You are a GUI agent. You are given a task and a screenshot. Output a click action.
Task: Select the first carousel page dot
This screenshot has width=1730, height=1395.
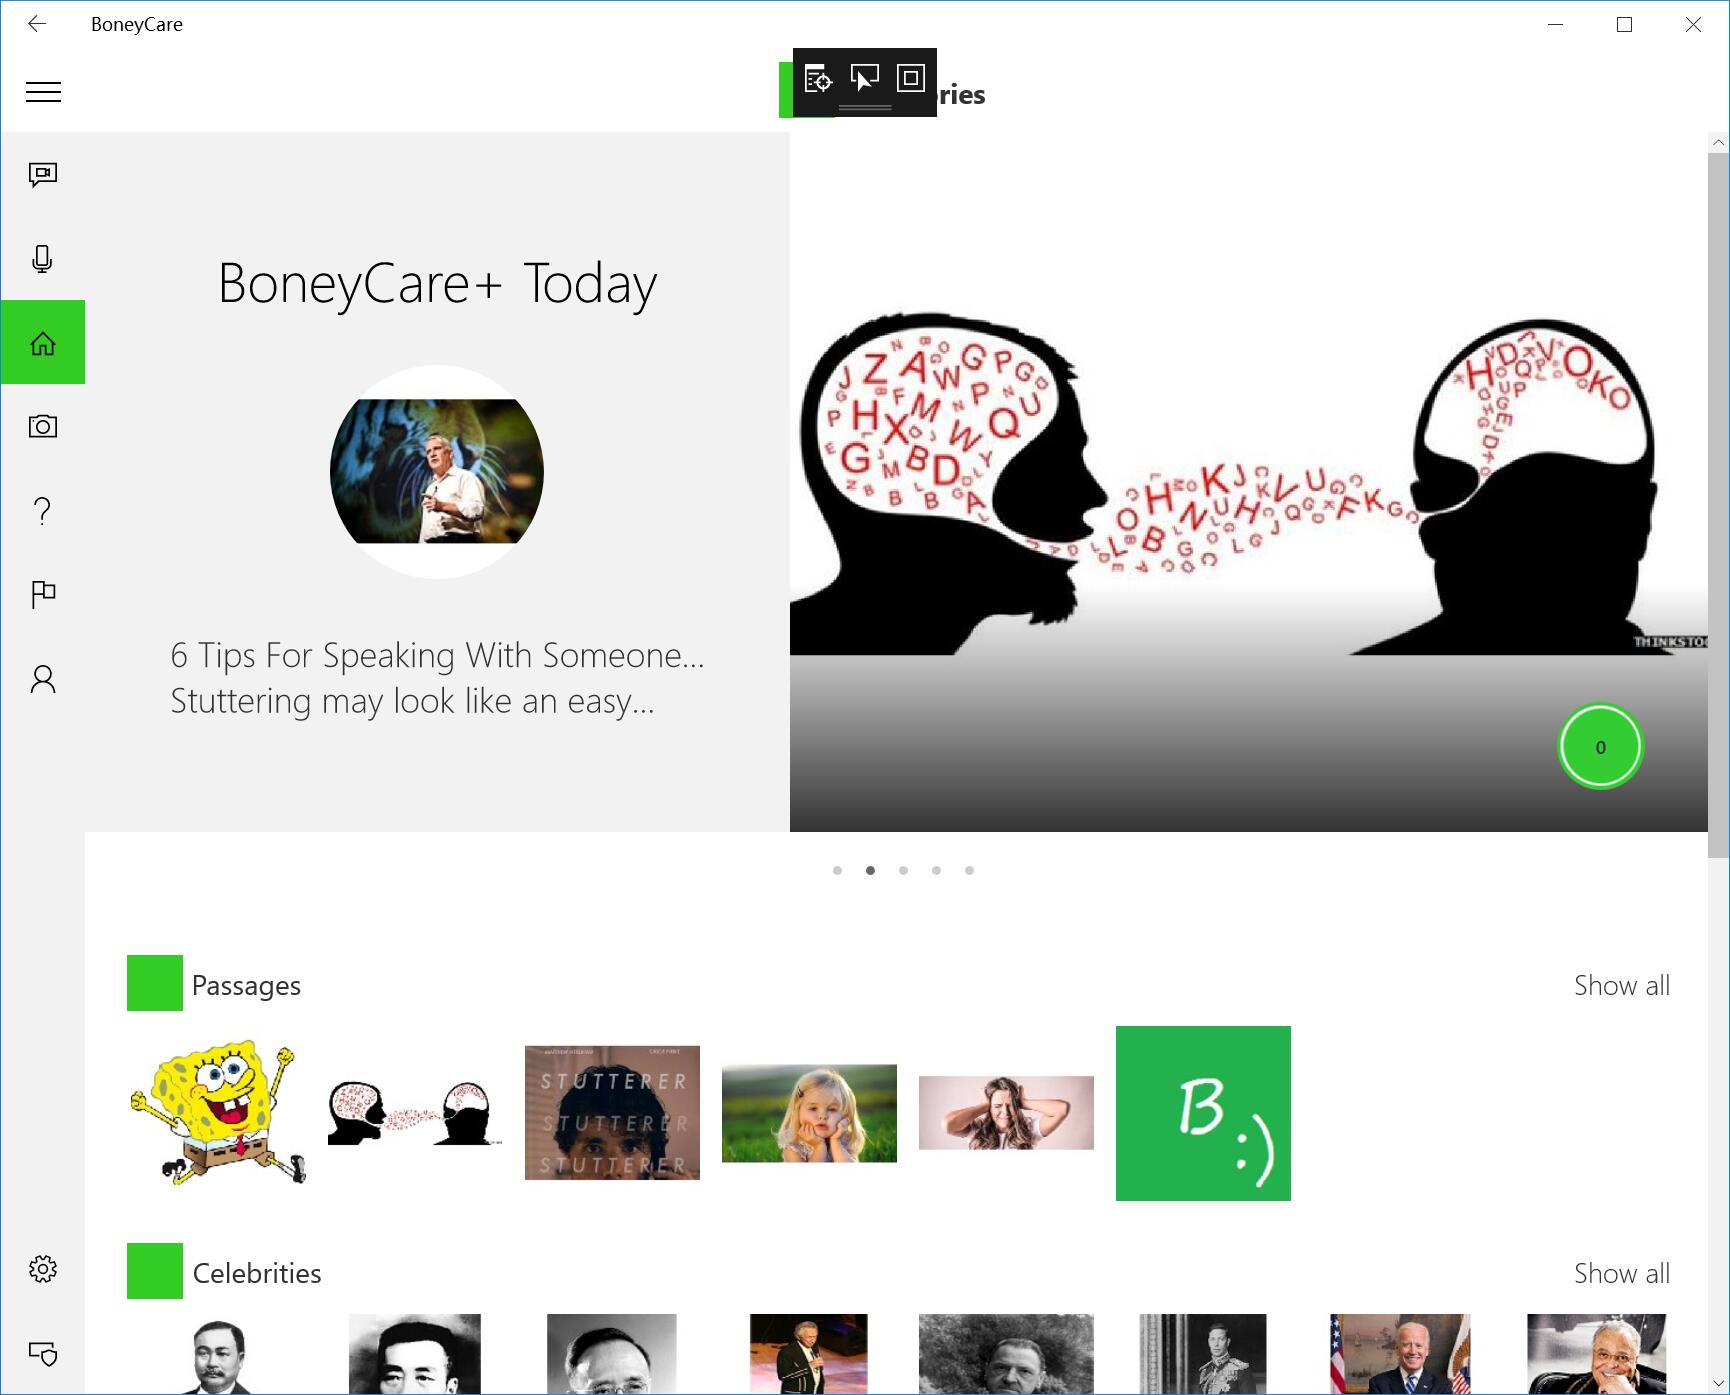coord(837,870)
